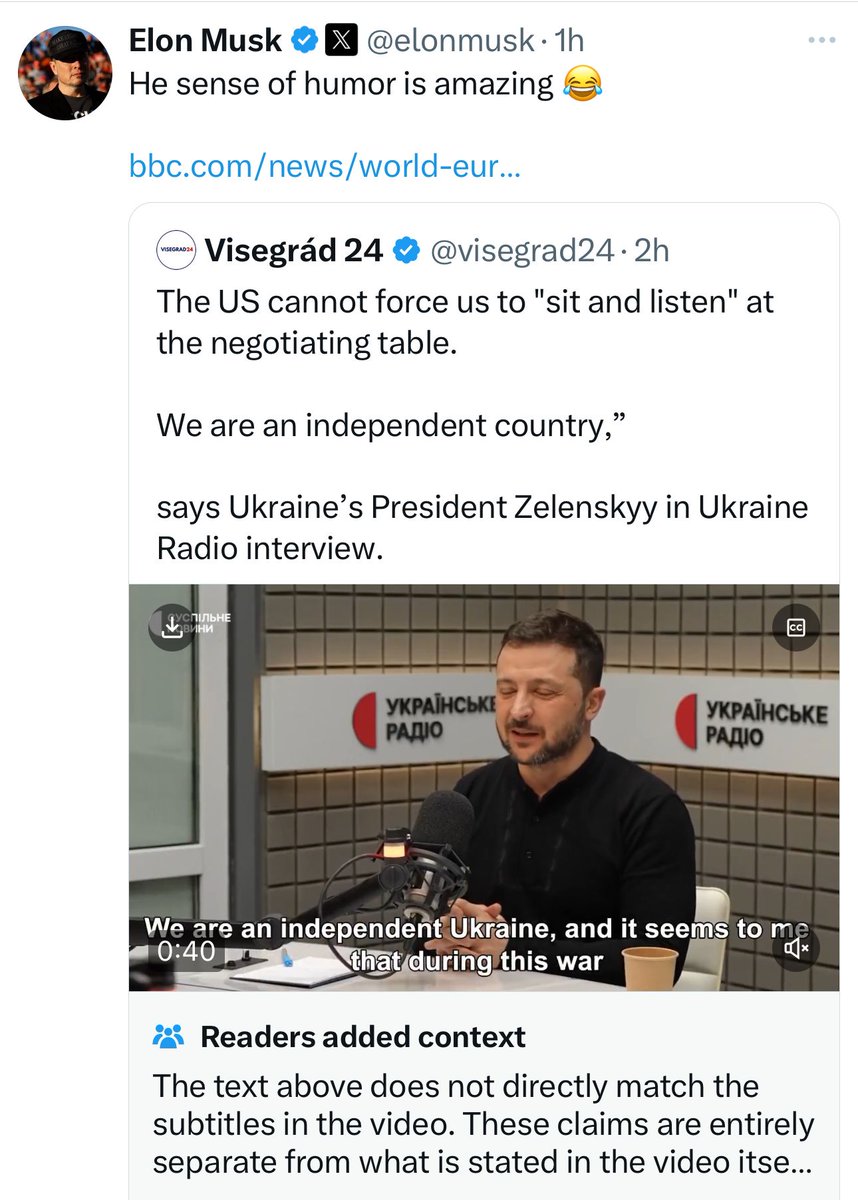Open the bbc.com/news/world-eur… link
858x1200 pixels.
(x=326, y=167)
